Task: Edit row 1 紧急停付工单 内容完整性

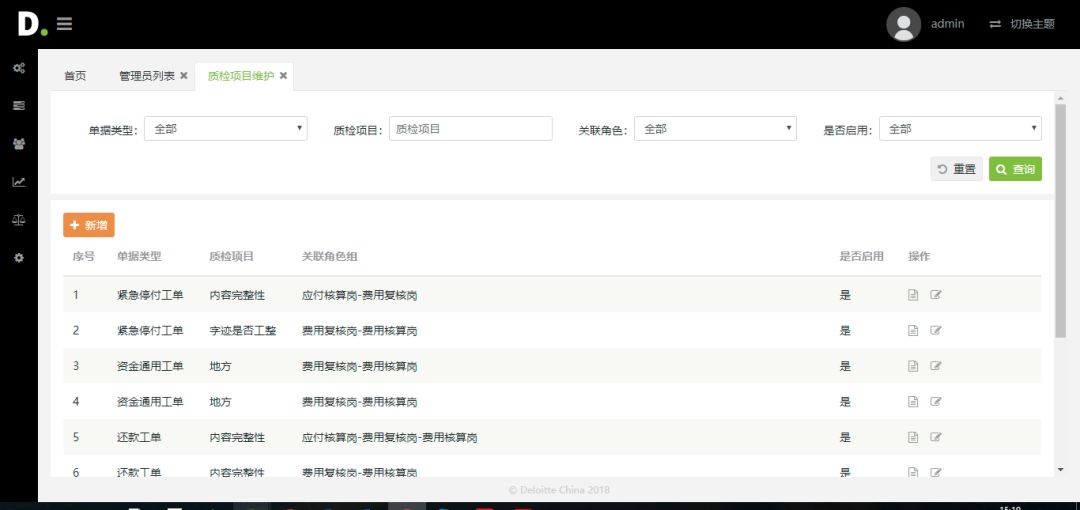Action: [x=935, y=295]
